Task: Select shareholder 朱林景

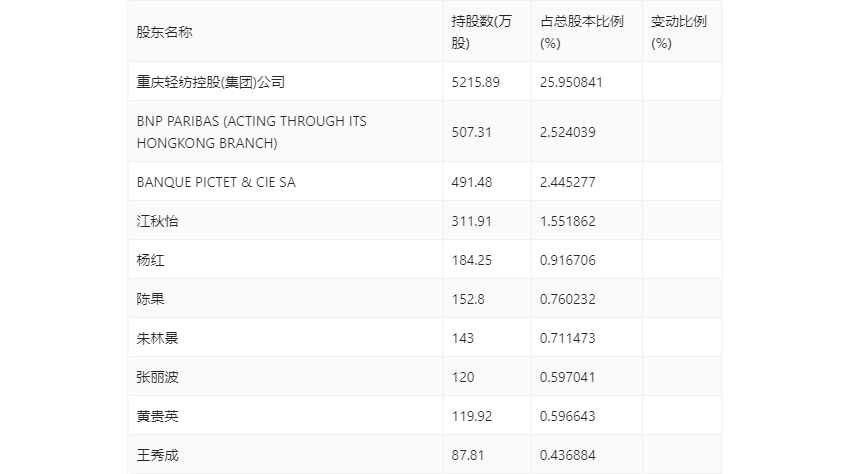Action: [x=157, y=338]
